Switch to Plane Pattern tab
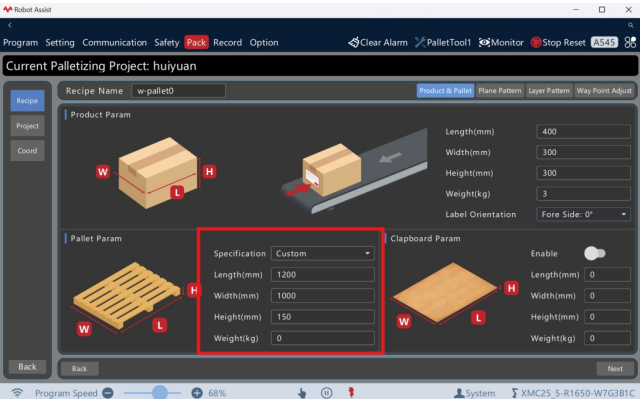 [x=500, y=91]
